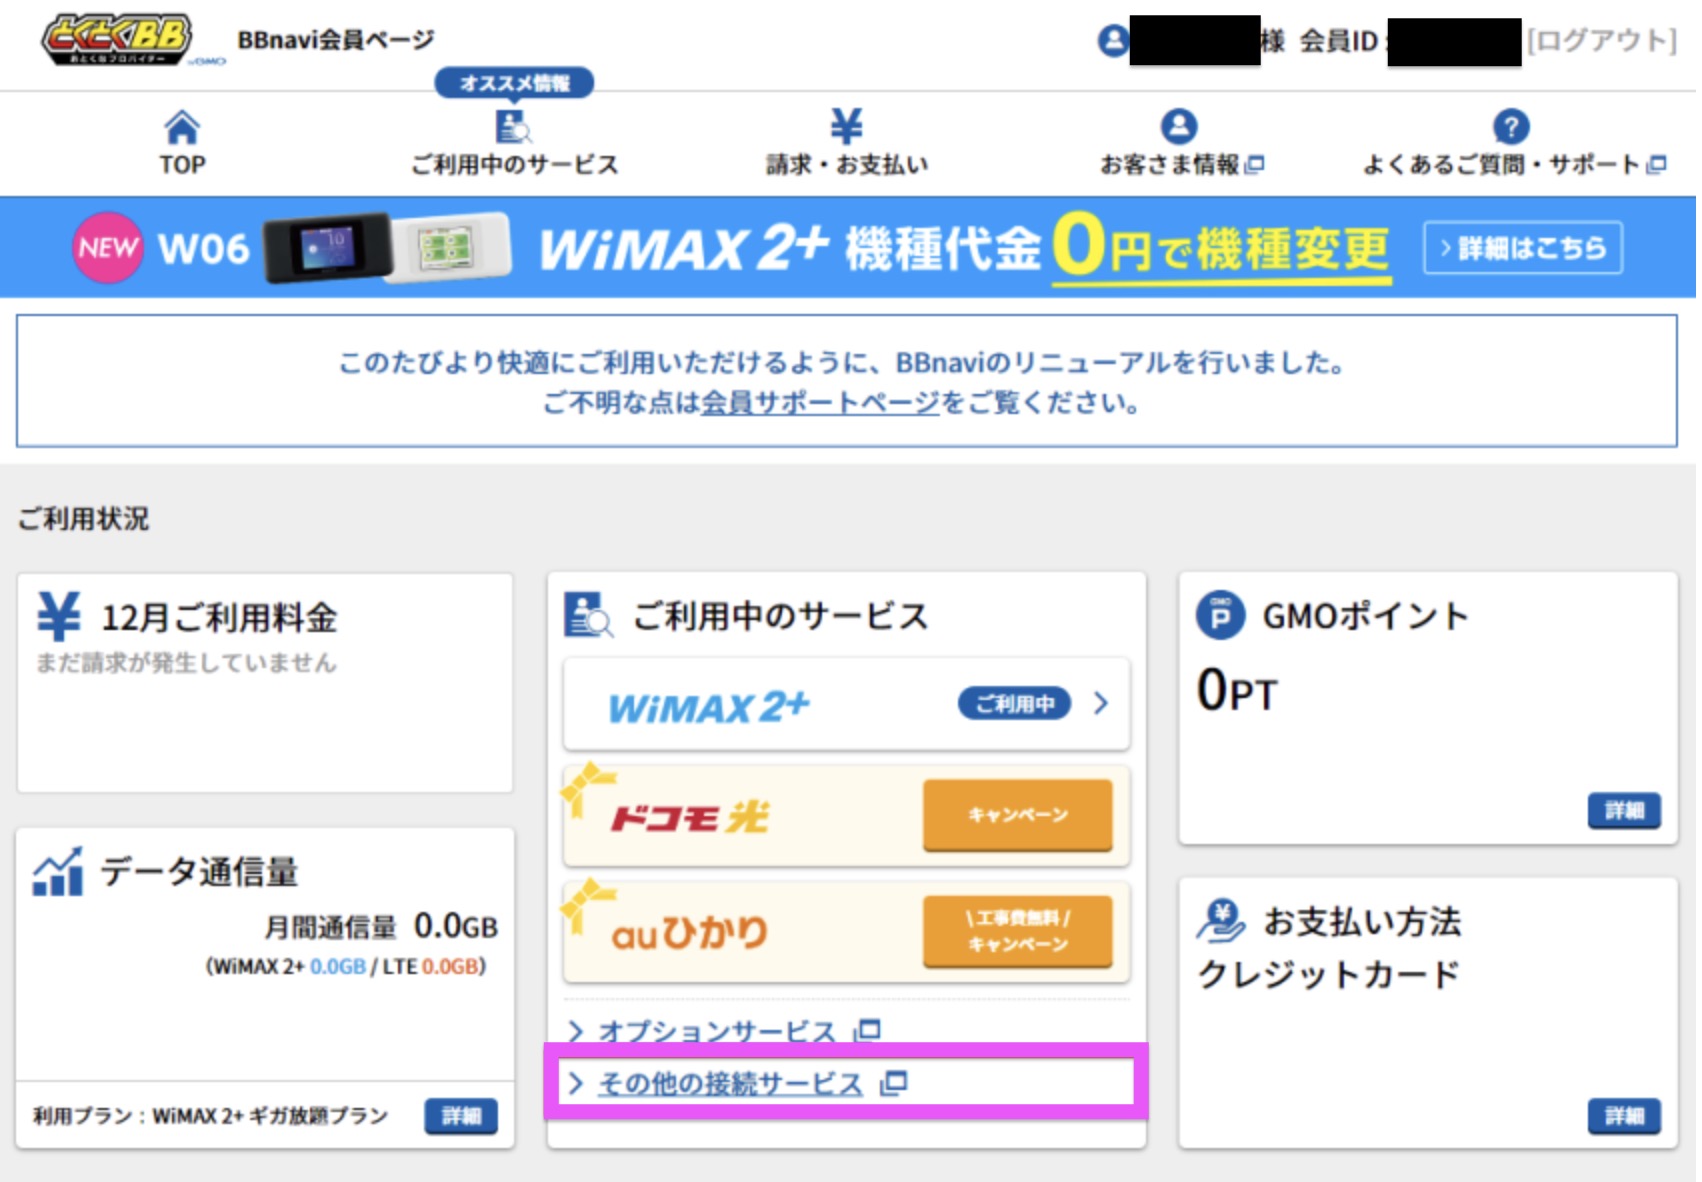Image resolution: width=1702 pixels, height=1182 pixels.
Task: Click the ドコモ光 logo
Action: coord(690,818)
